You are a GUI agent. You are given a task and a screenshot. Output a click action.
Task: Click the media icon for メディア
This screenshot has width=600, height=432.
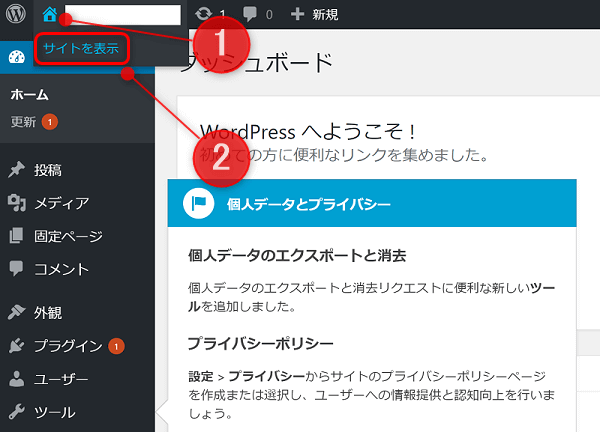[x=17, y=203]
